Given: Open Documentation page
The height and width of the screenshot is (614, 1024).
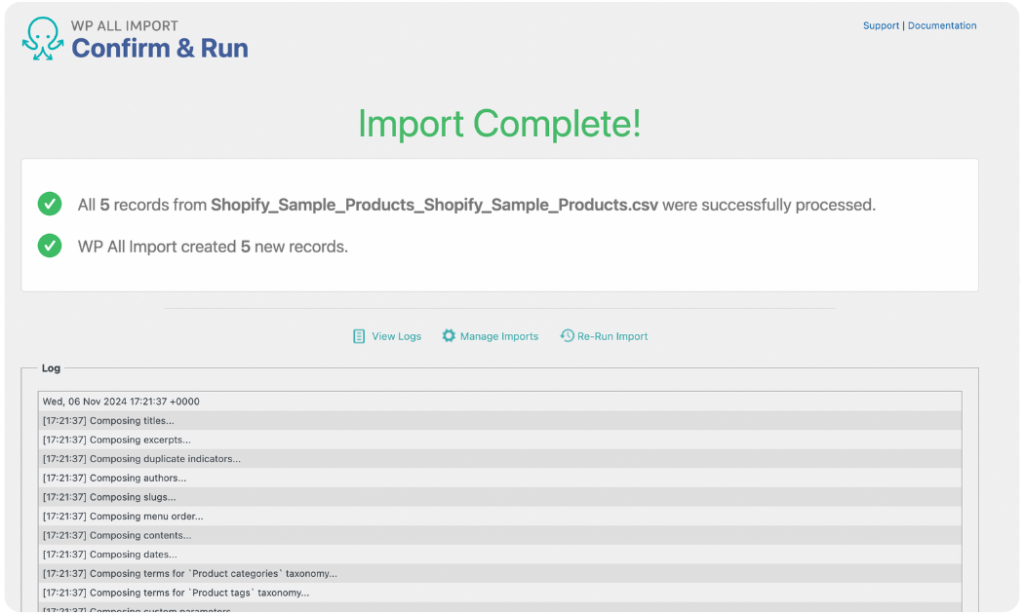Looking at the screenshot, I should coord(942,25).
